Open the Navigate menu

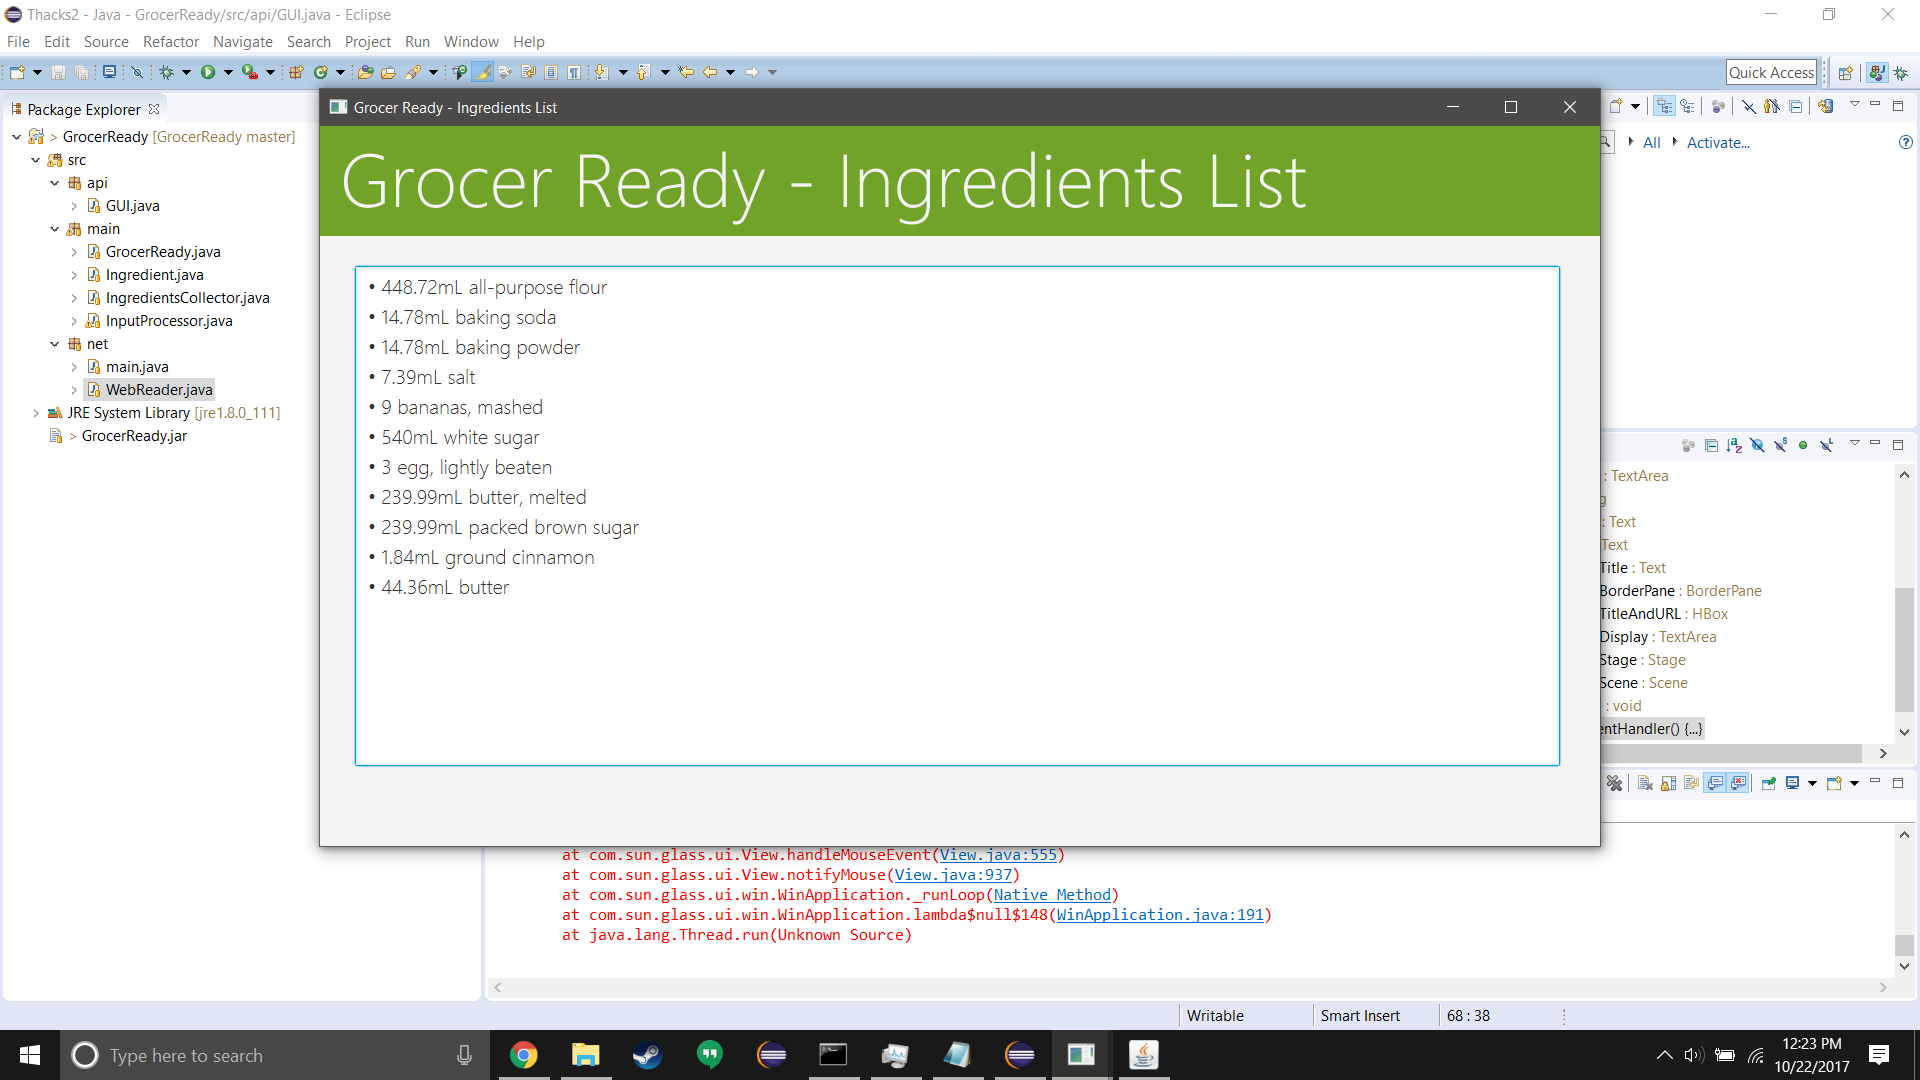pos(242,42)
